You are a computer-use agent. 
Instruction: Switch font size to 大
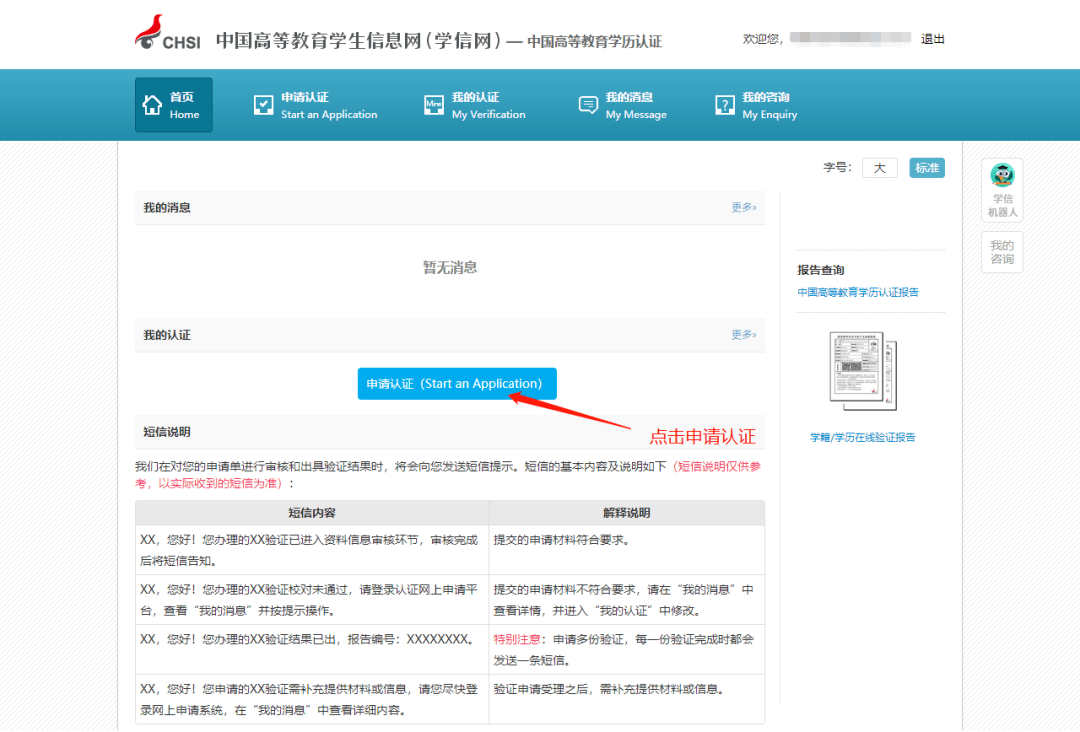(x=879, y=167)
